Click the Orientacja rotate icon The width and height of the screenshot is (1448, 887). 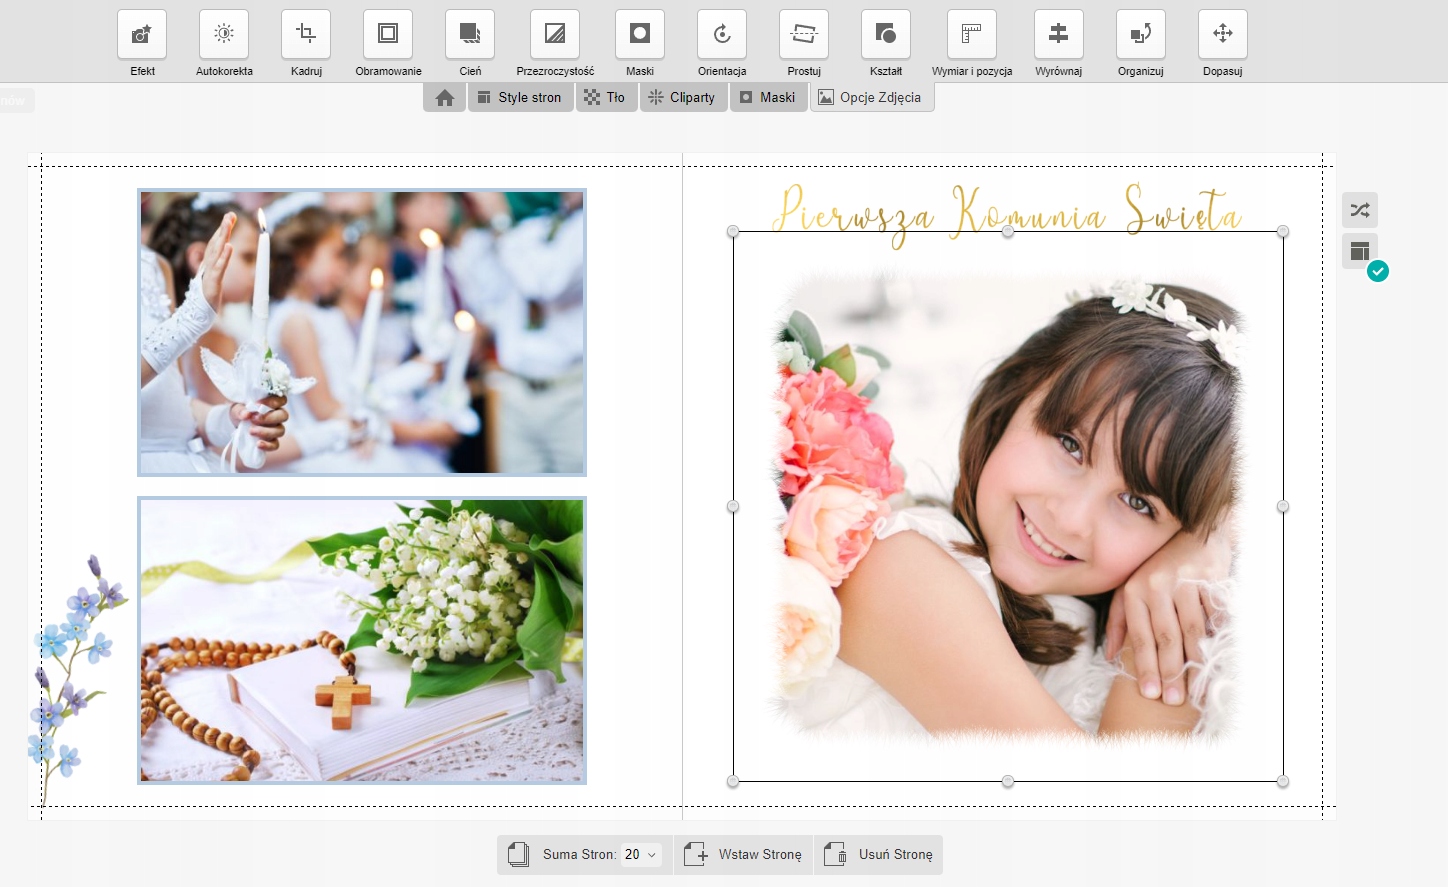(x=722, y=34)
